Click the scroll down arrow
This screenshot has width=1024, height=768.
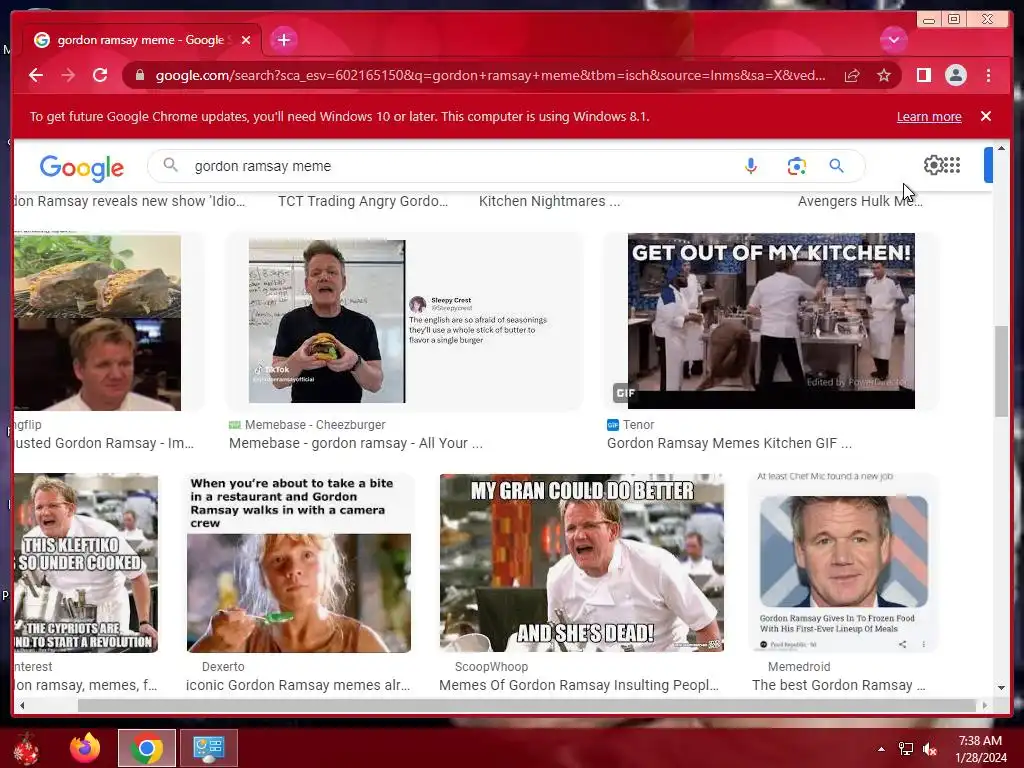(1001, 688)
